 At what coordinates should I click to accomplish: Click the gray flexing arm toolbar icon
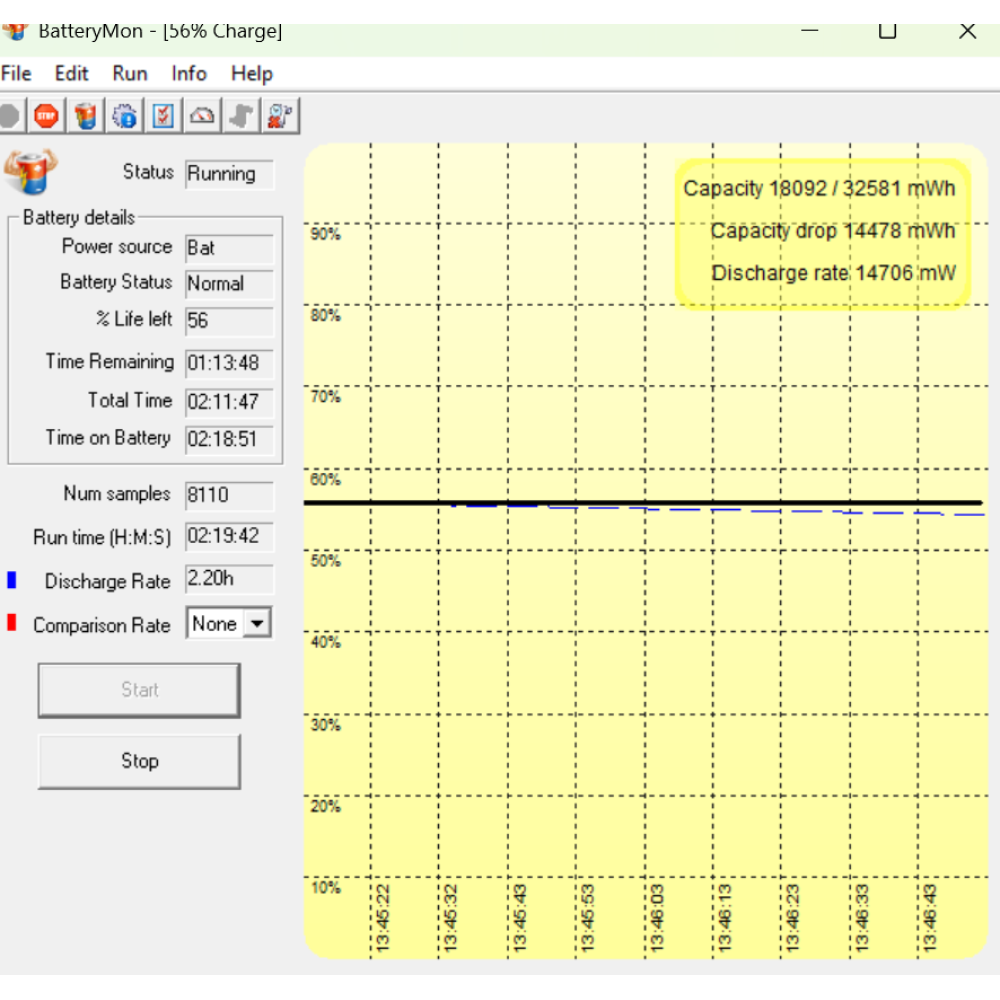[240, 116]
